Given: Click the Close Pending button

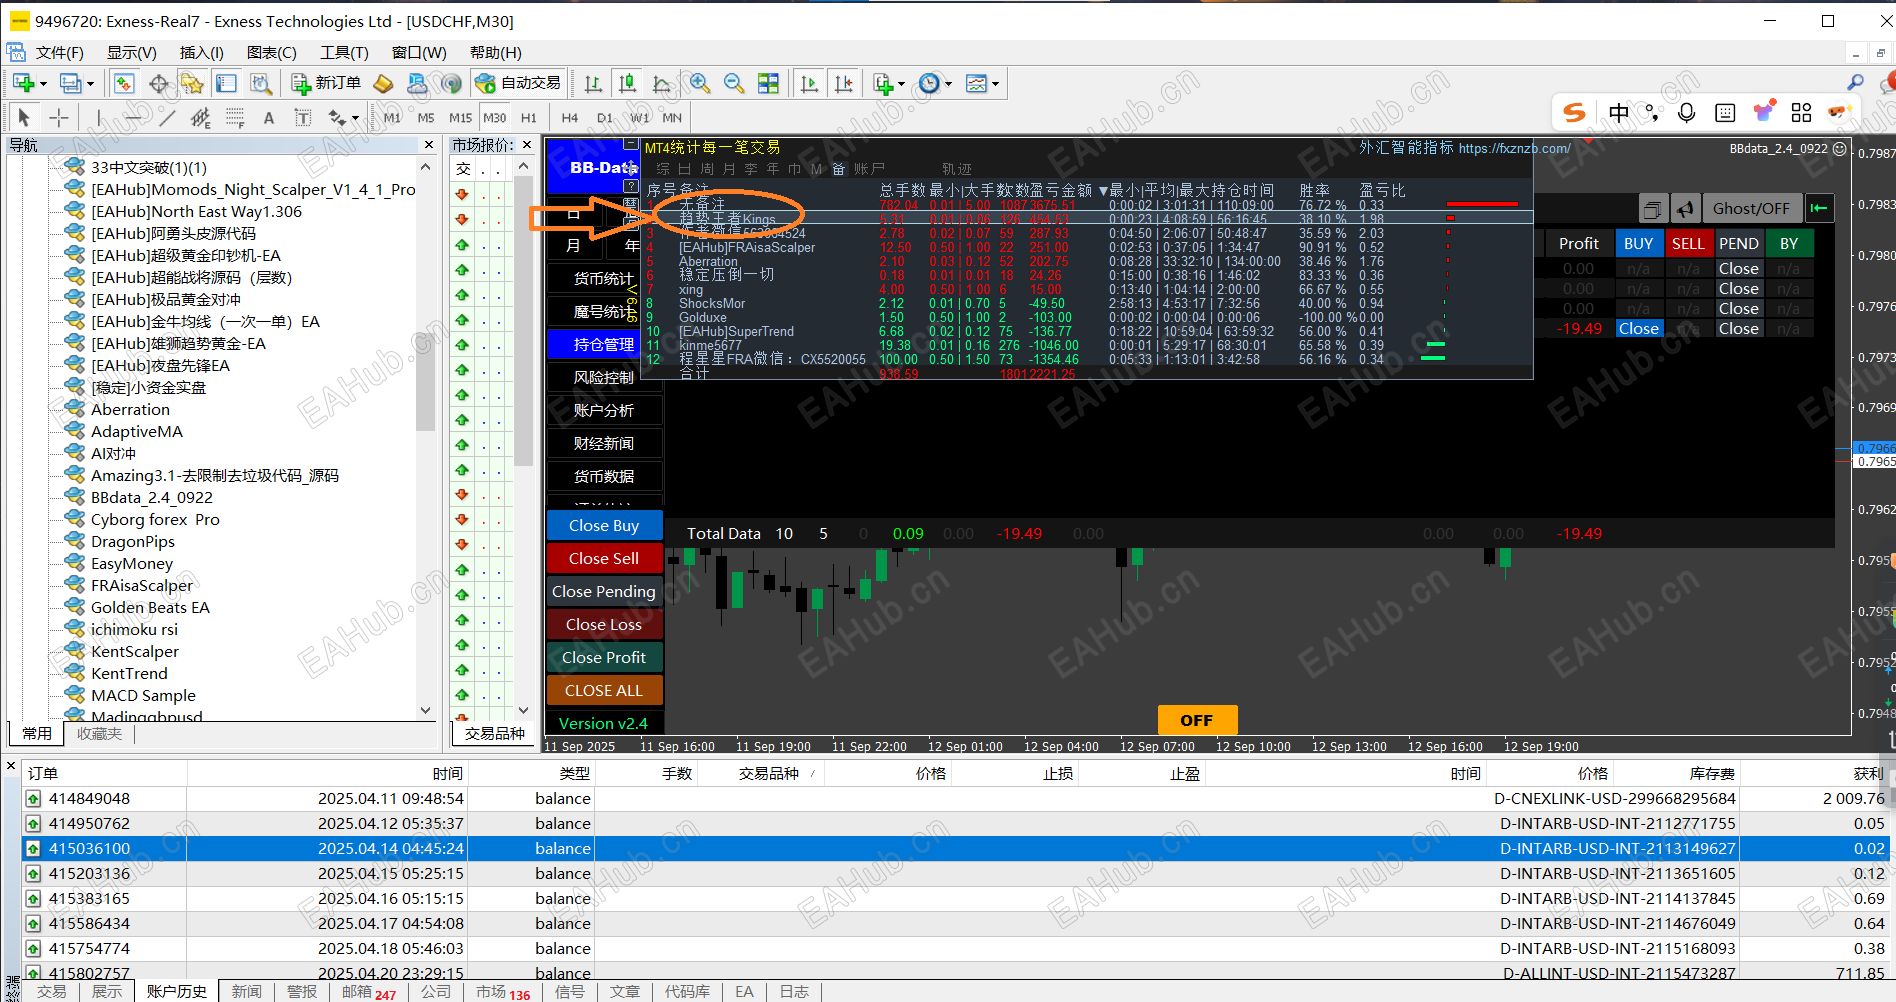Looking at the screenshot, I should coord(604,591).
